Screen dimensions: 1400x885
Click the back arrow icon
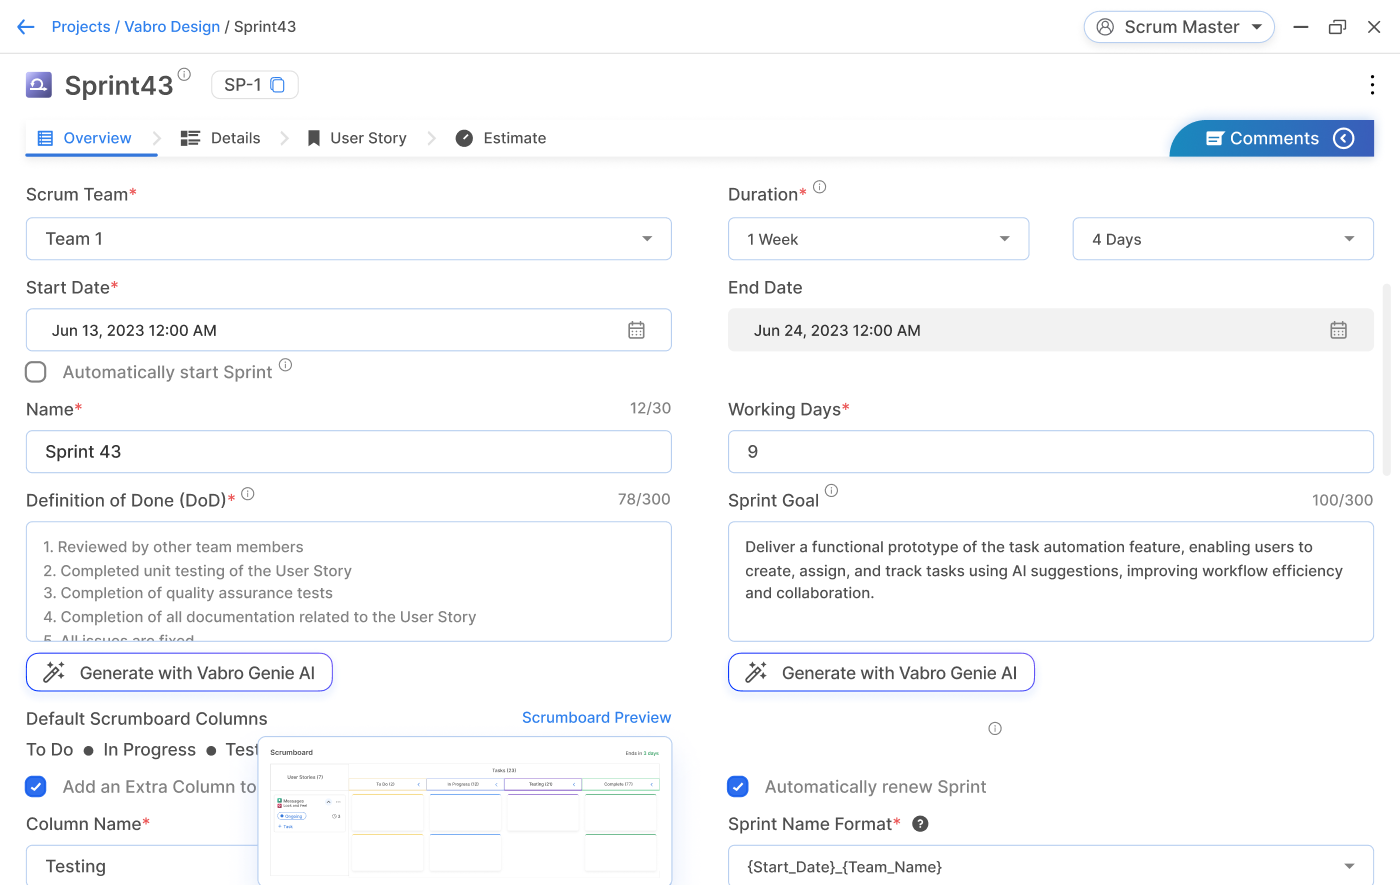[26, 27]
